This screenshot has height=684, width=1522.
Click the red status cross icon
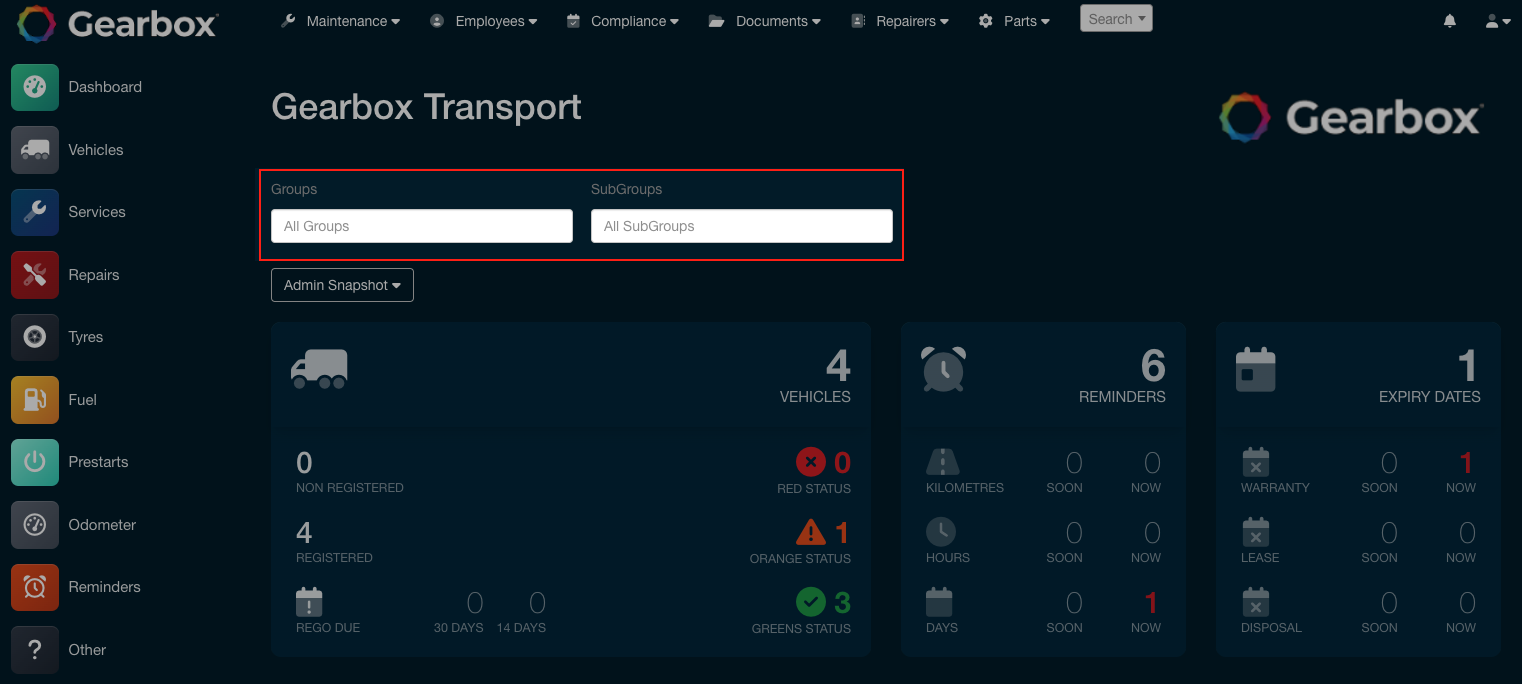(810, 462)
